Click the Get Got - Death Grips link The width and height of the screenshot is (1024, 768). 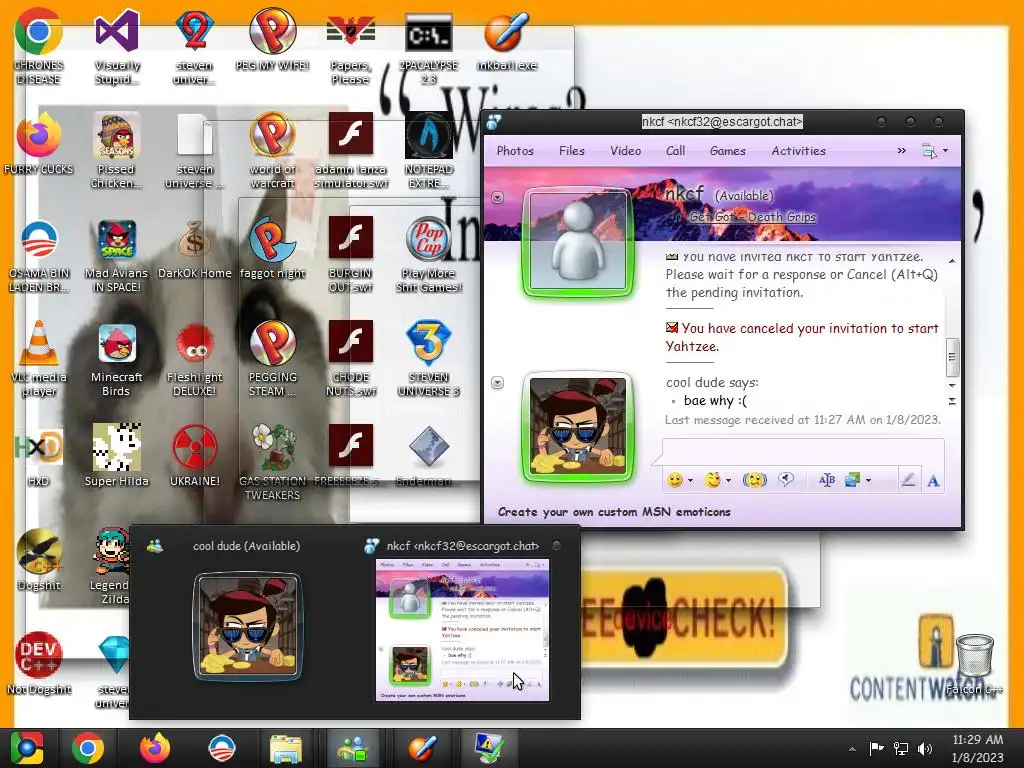[x=752, y=217]
